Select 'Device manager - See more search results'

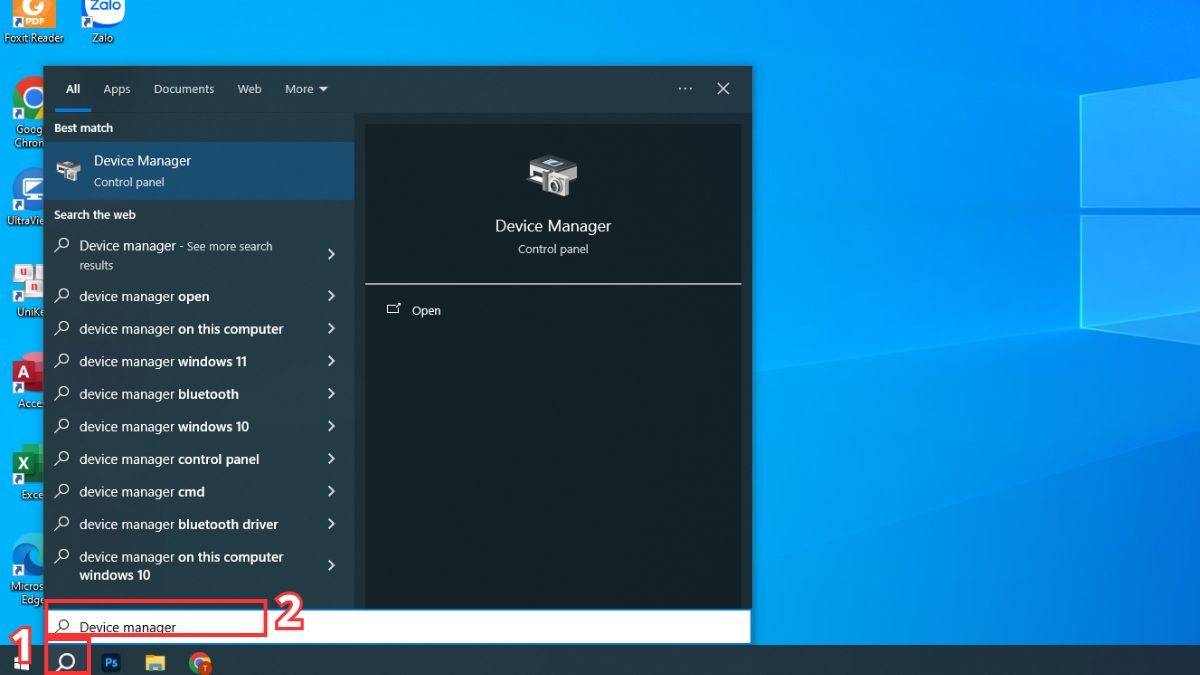pyautogui.click(x=199, y=255)
